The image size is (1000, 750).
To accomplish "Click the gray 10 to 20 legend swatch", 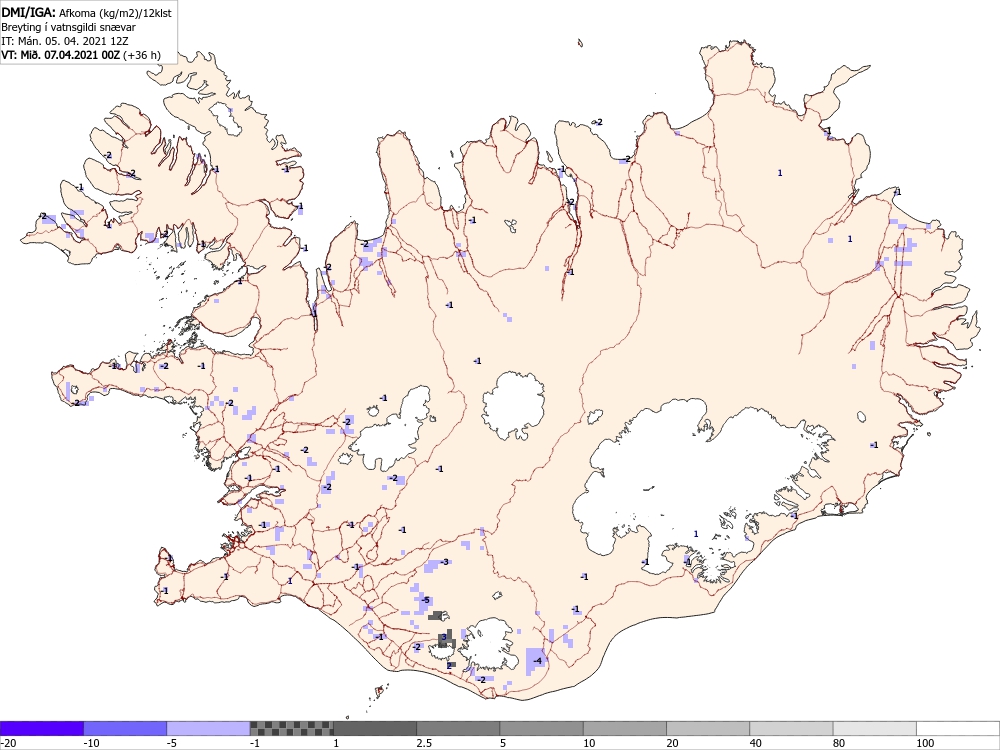I will pos(625,728).
